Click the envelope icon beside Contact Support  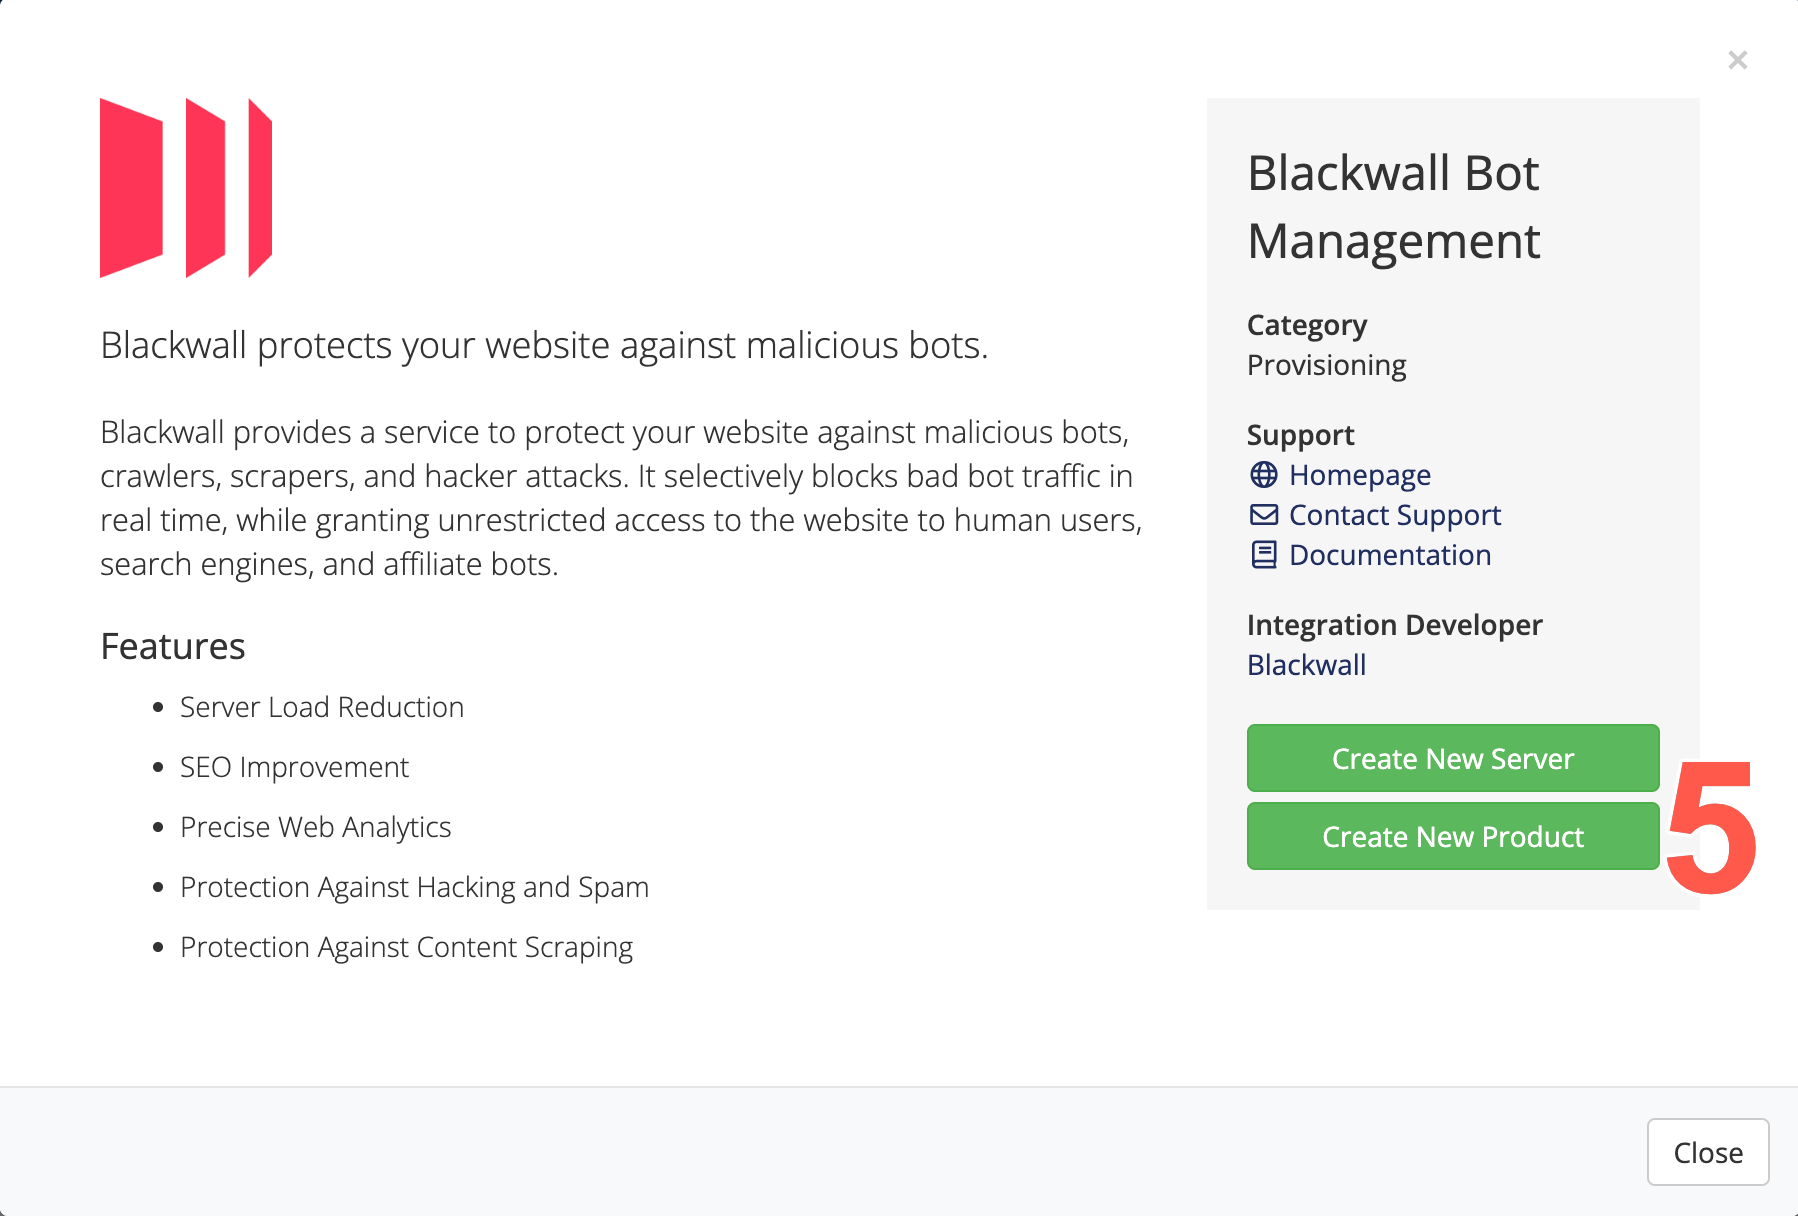coord(1264,515)
